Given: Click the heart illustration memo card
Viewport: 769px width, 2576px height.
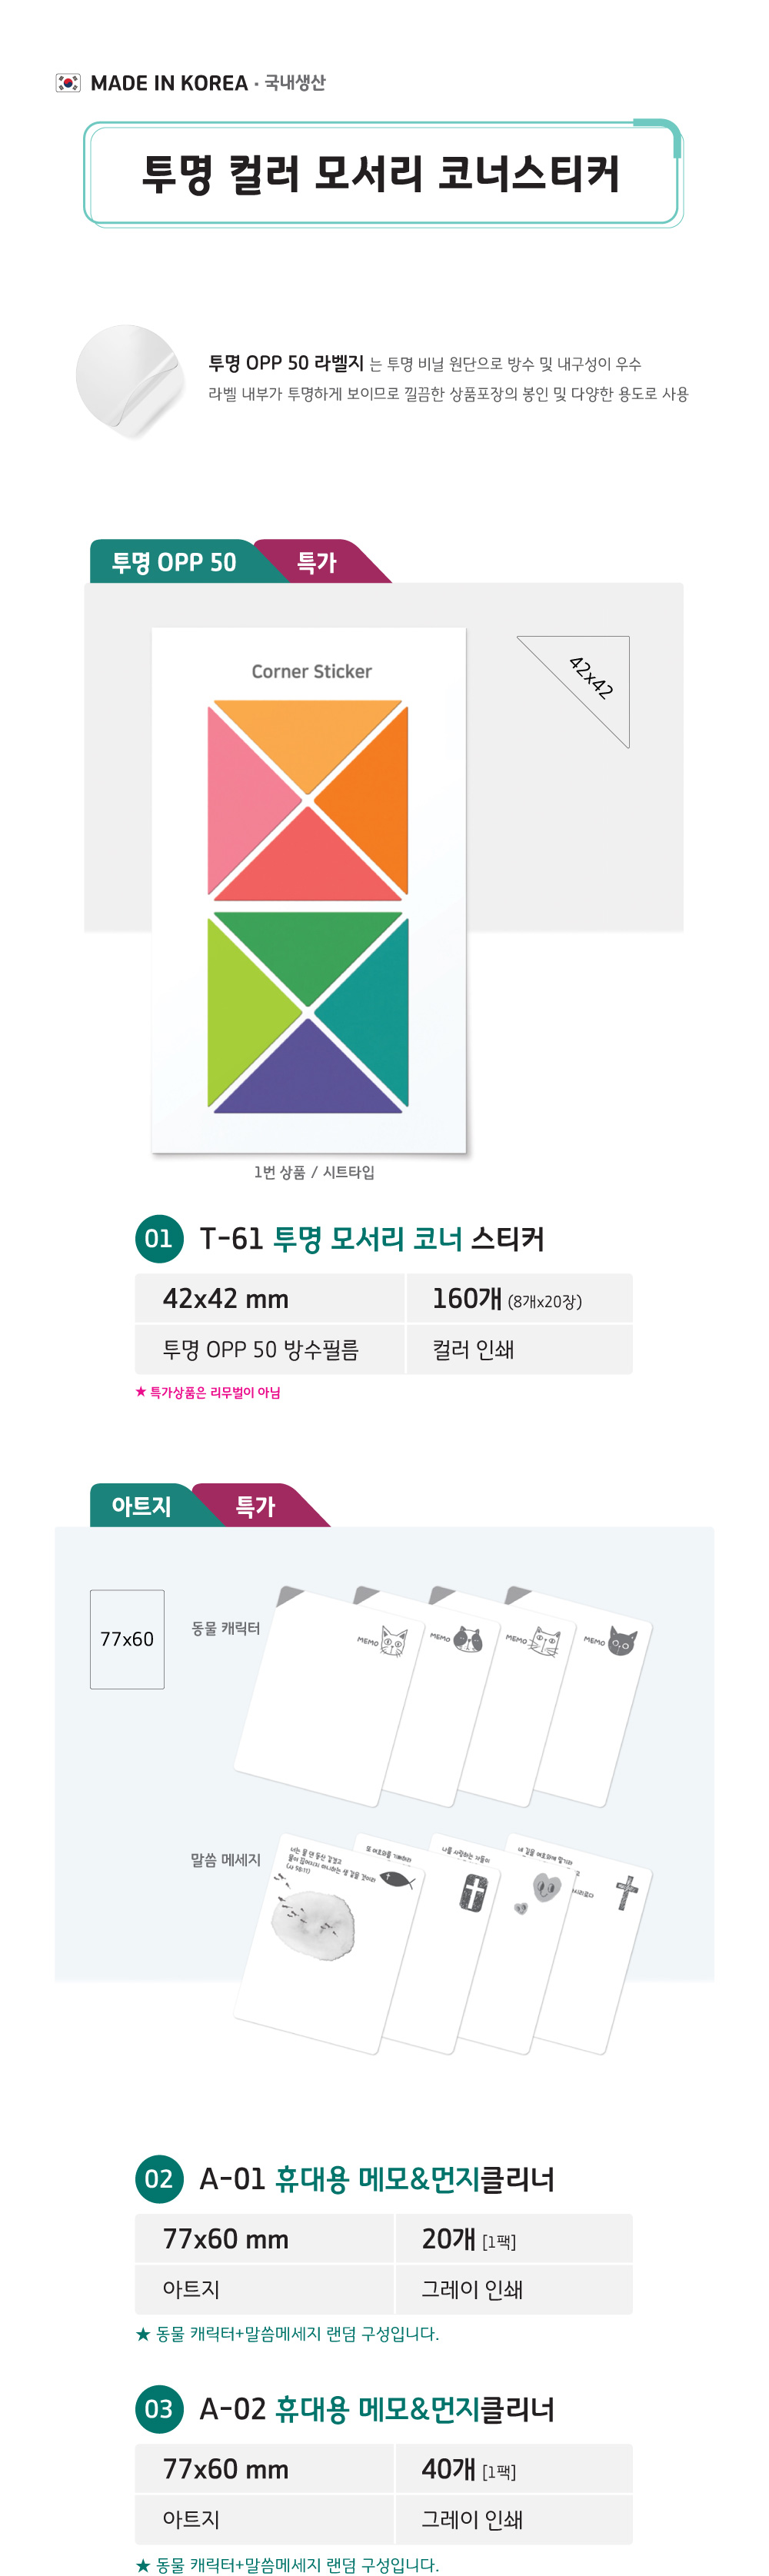Looking at the screenshot, I should tap(517, 1944).
